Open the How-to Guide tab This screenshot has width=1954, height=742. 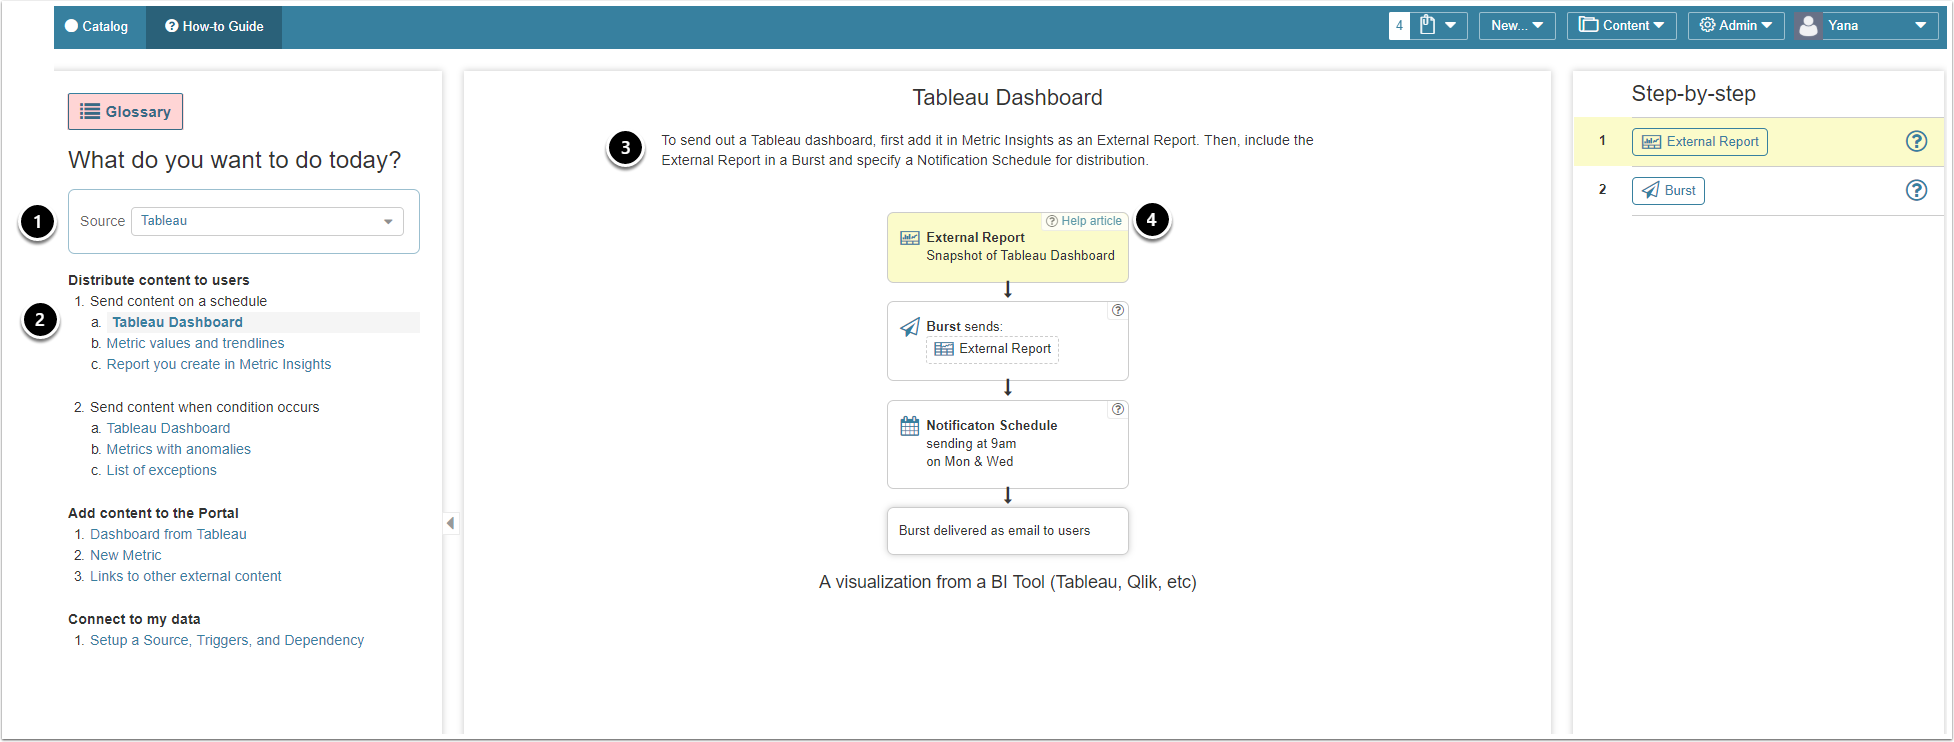pyautogui.click(x=214, y=27)
